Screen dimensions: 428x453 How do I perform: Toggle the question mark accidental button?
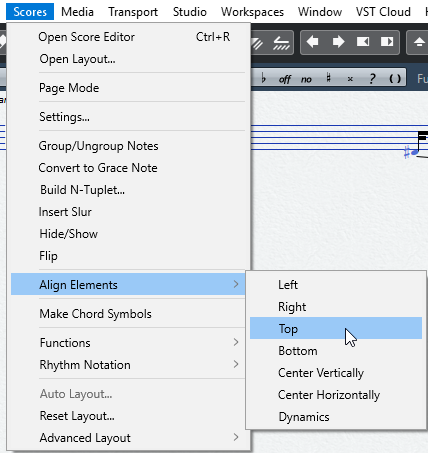pyautogui.click(x=372, y=79)
